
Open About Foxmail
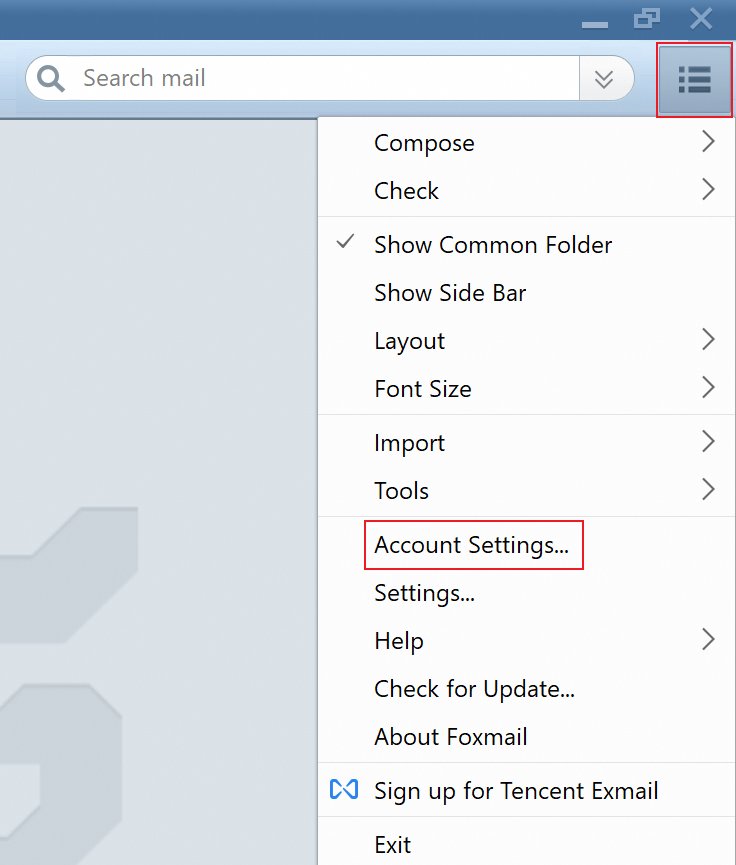pos(450,737)
